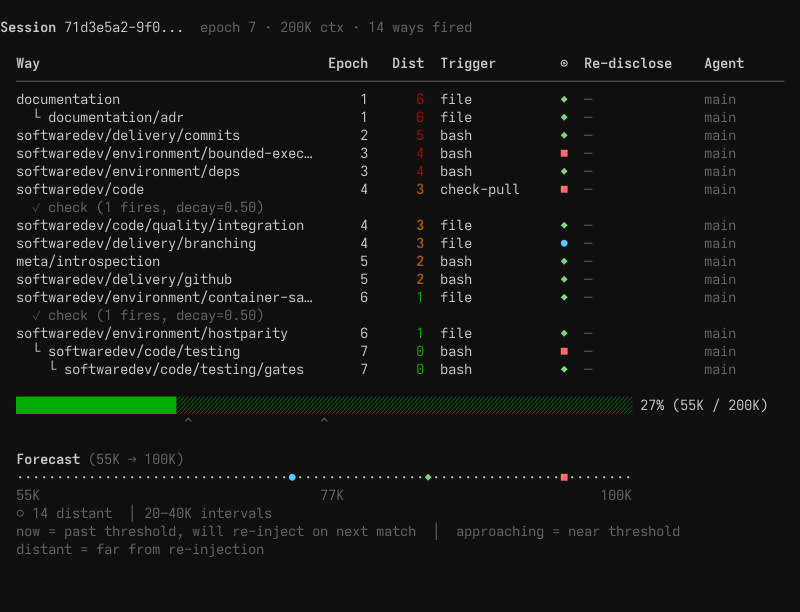This screenshot has height=612, width=800.
Task: Click the Dist column header
Action: pyautogui.click(x=408, y=63)
